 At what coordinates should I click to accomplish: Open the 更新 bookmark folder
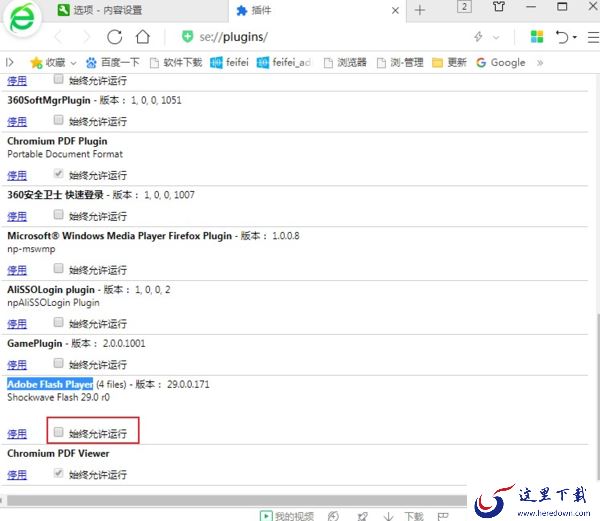pyautogui.click(x=449, y=62)
